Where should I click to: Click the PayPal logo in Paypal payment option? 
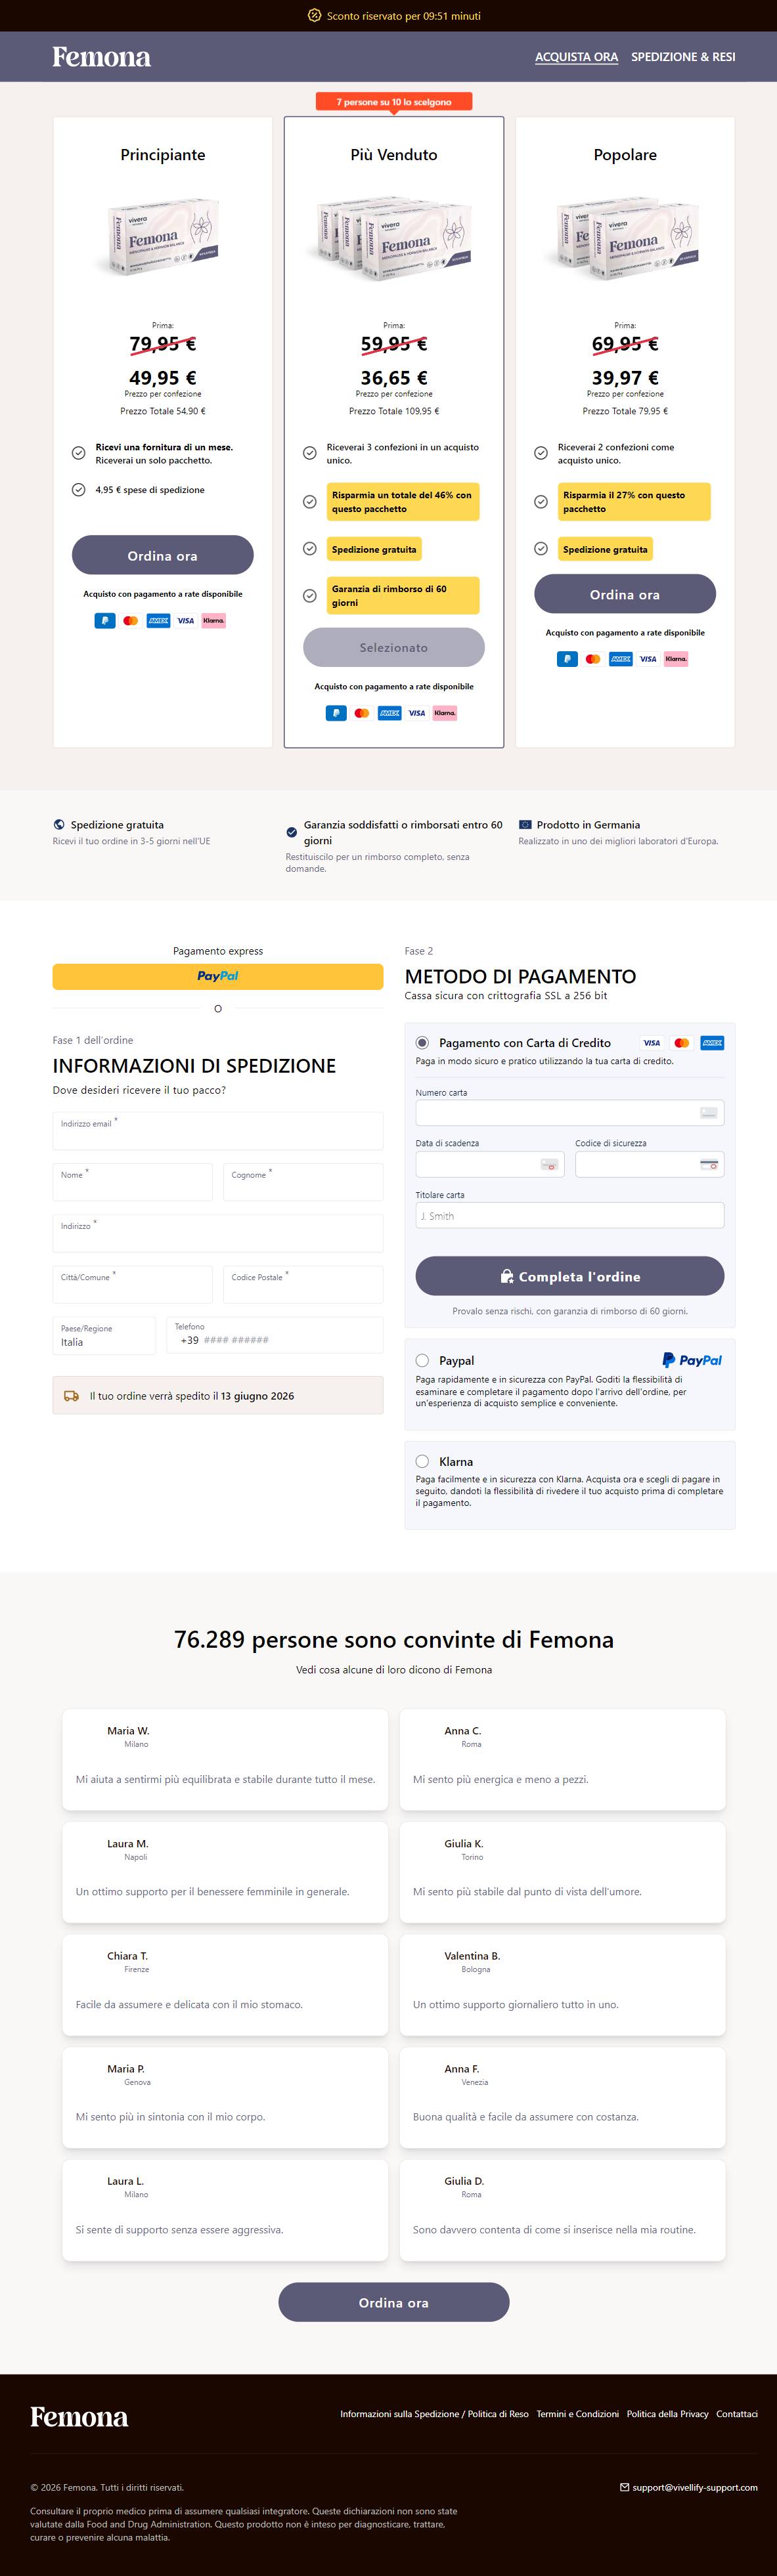[692, 1360]
